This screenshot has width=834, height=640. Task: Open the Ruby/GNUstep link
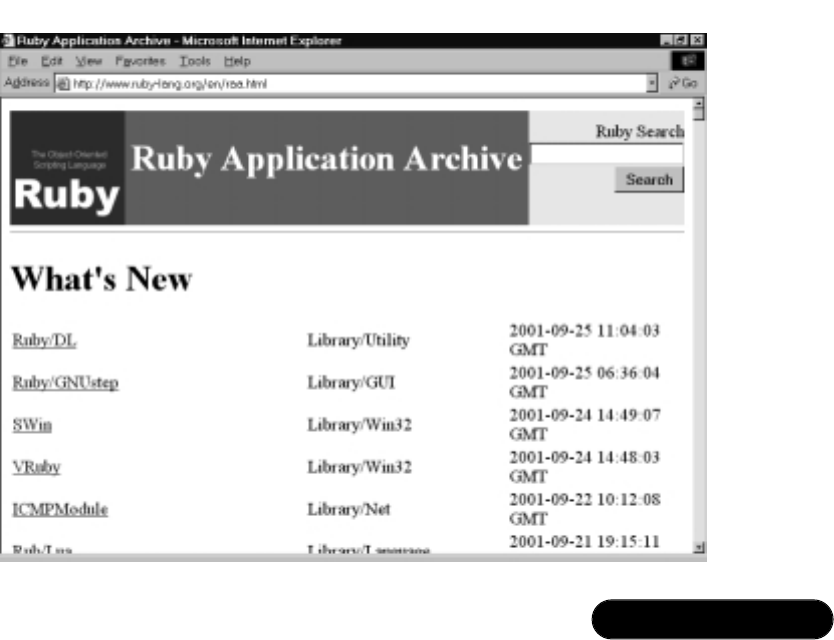click(x=65, y=383)
